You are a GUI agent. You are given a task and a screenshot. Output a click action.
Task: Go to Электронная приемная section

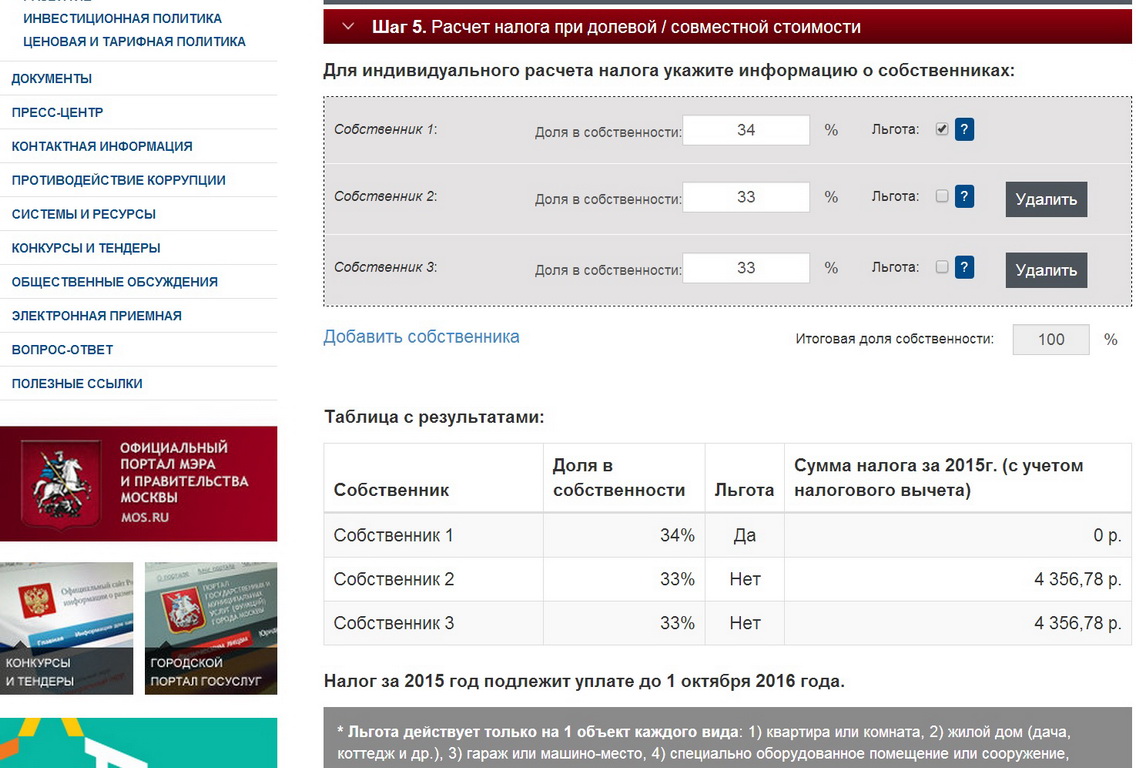tap(96, 315)
